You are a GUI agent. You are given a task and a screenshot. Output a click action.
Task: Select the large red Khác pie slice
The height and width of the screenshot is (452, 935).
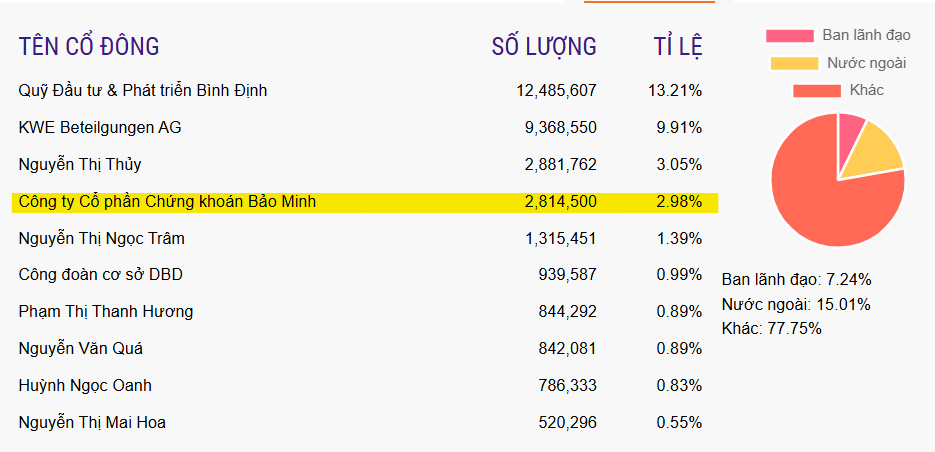click(825, 200)
